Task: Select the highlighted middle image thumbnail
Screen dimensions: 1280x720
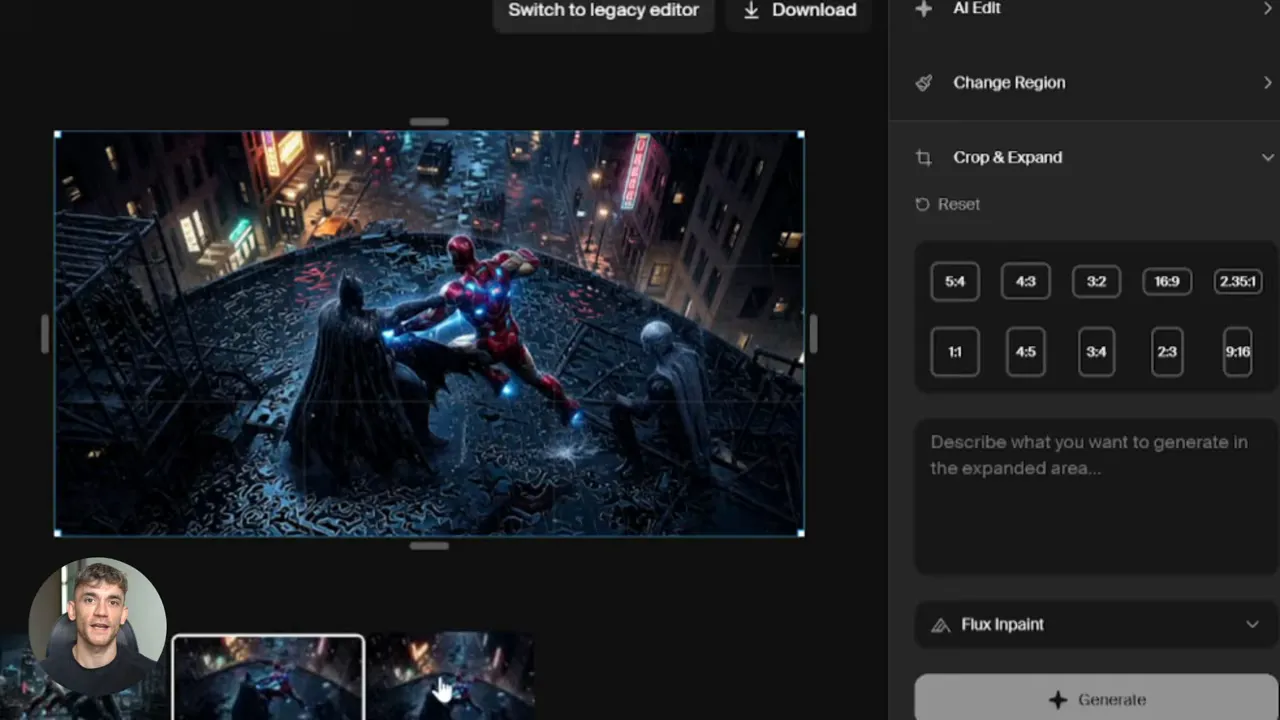Action: coord(268,678)
